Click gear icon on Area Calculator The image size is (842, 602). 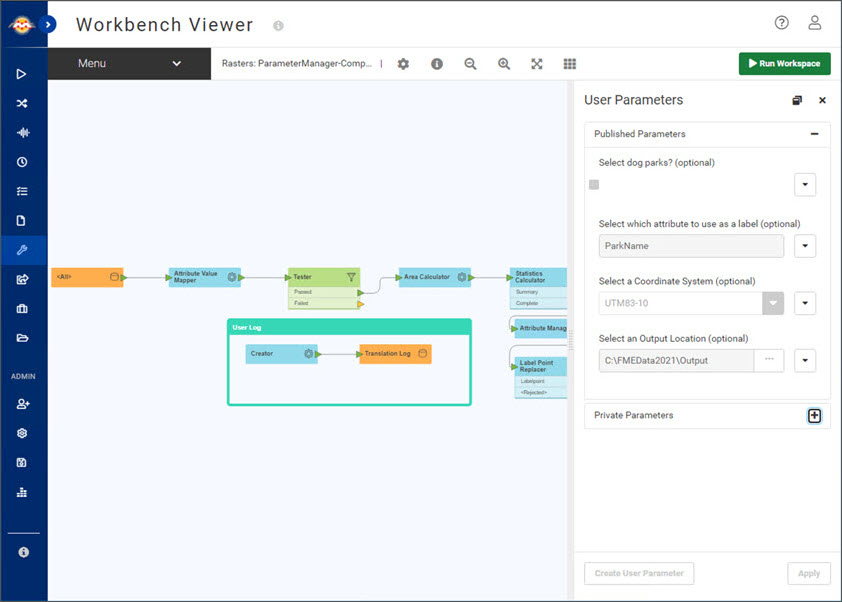(461, 277)
